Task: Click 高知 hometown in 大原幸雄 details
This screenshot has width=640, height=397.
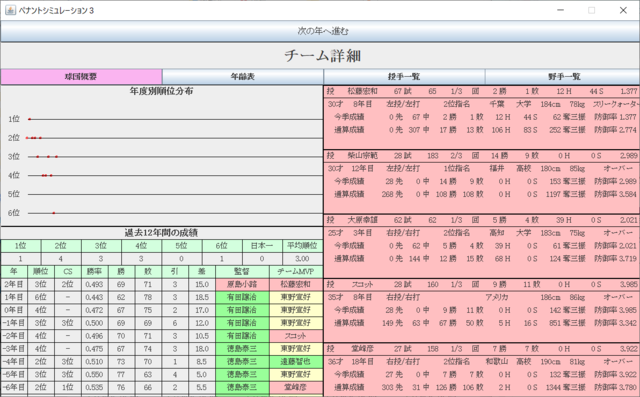Action: 497,233
